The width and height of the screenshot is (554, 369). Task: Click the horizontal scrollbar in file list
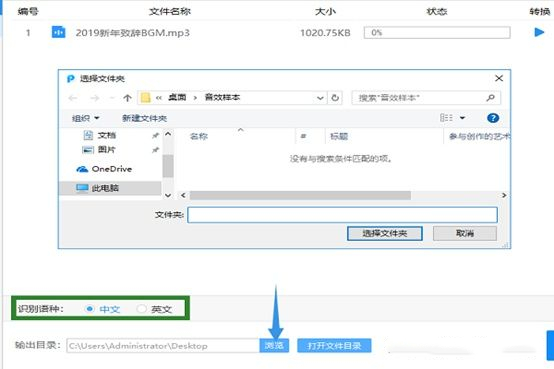(x=300, y=195)
